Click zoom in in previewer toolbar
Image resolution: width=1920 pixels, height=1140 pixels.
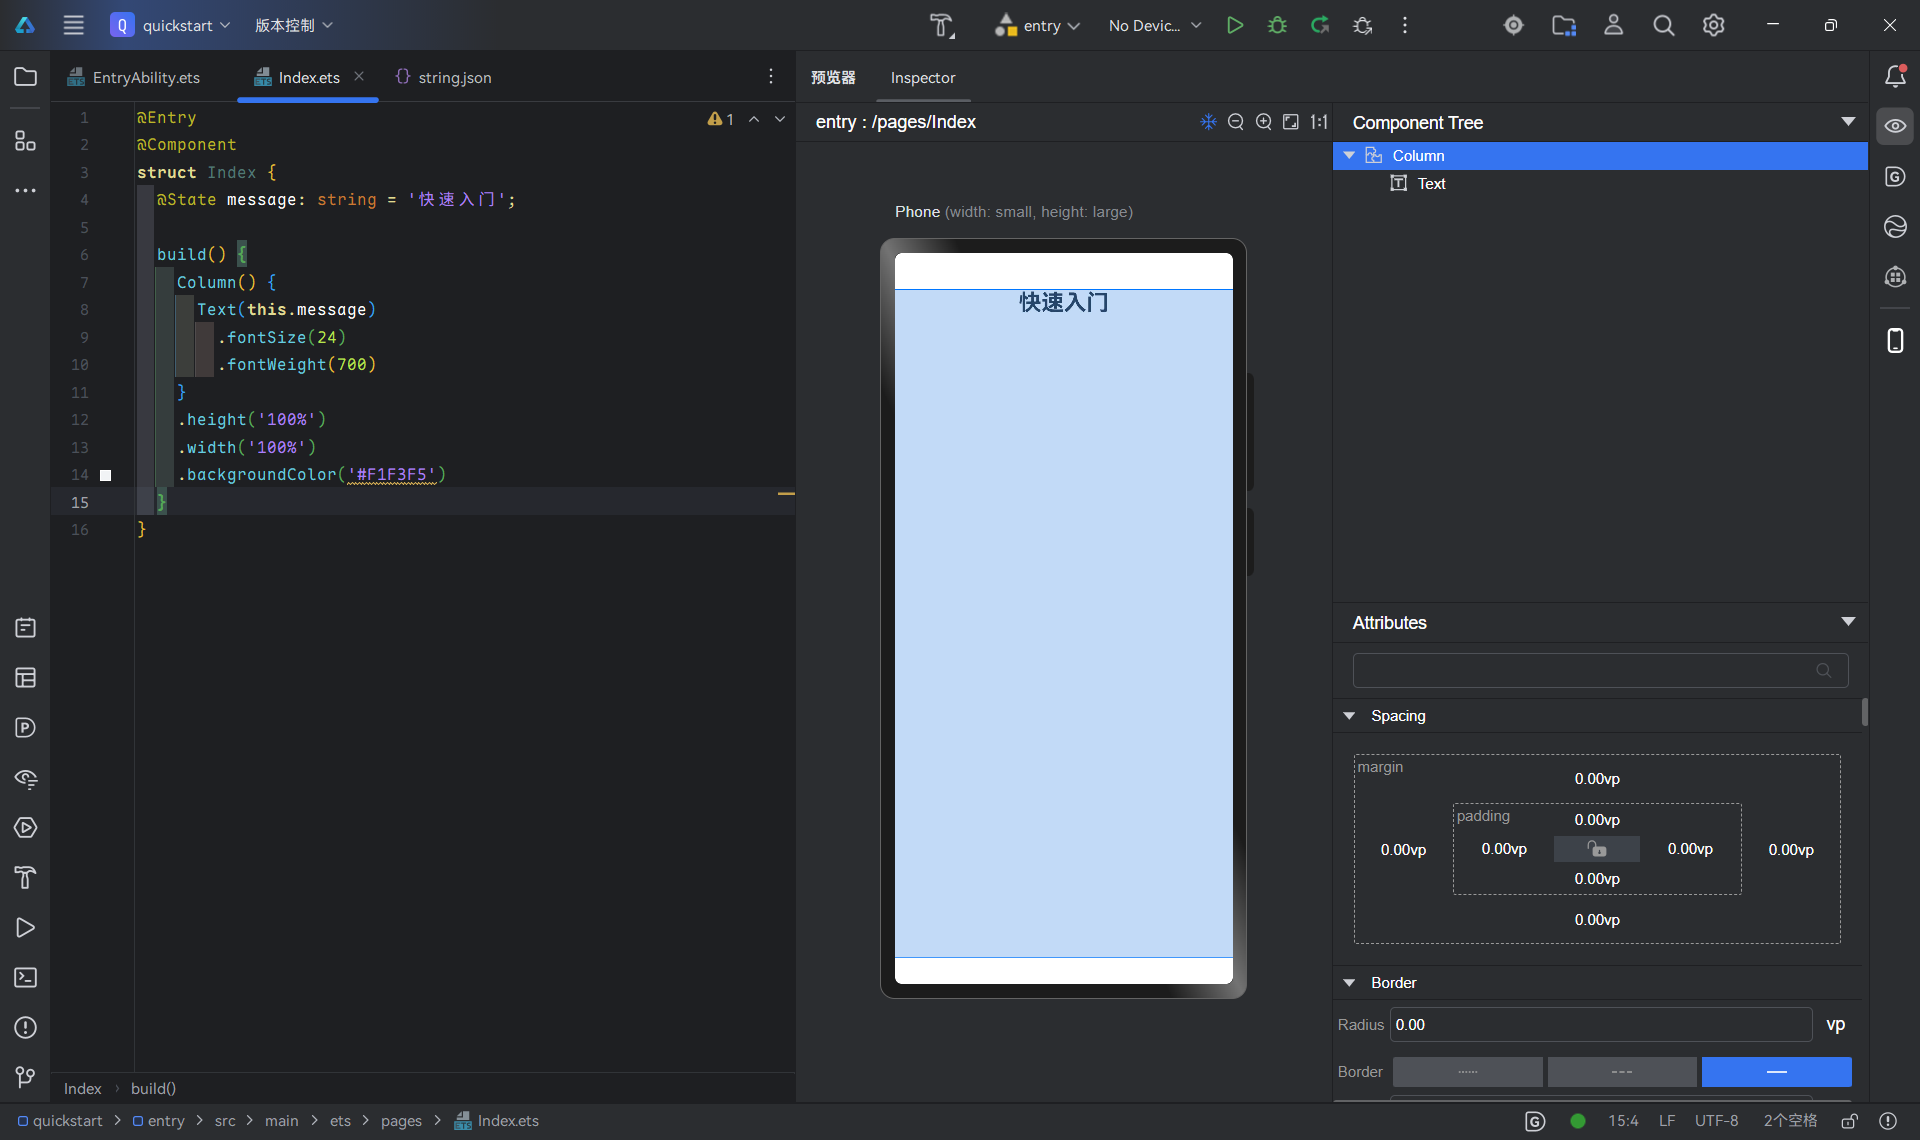(1264, 122)
